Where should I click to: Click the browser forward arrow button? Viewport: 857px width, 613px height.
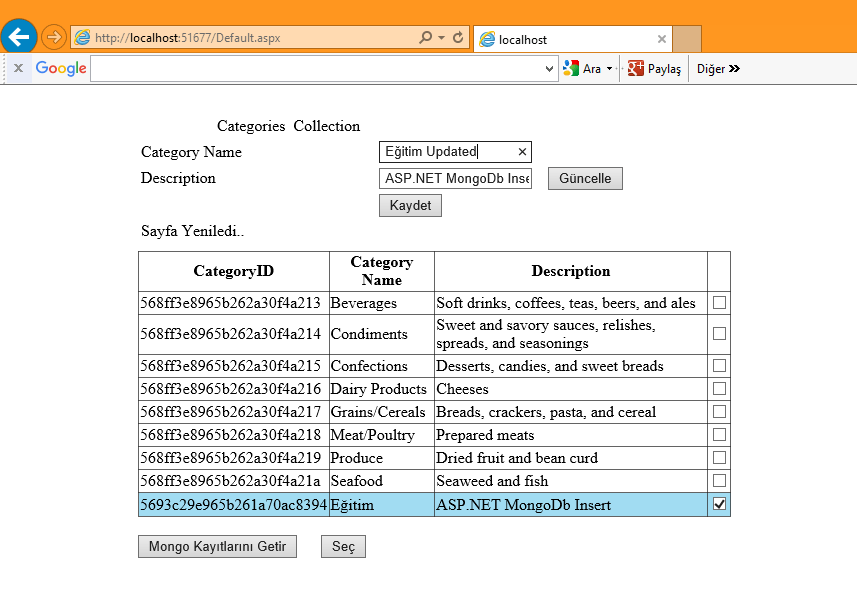(53, 38)
